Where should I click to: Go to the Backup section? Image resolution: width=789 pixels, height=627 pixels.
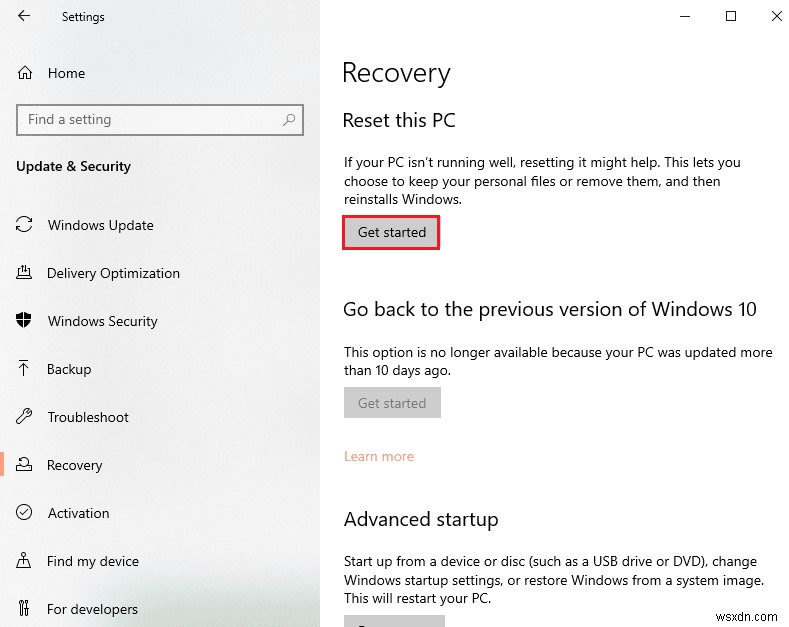(x=69, y=369)
